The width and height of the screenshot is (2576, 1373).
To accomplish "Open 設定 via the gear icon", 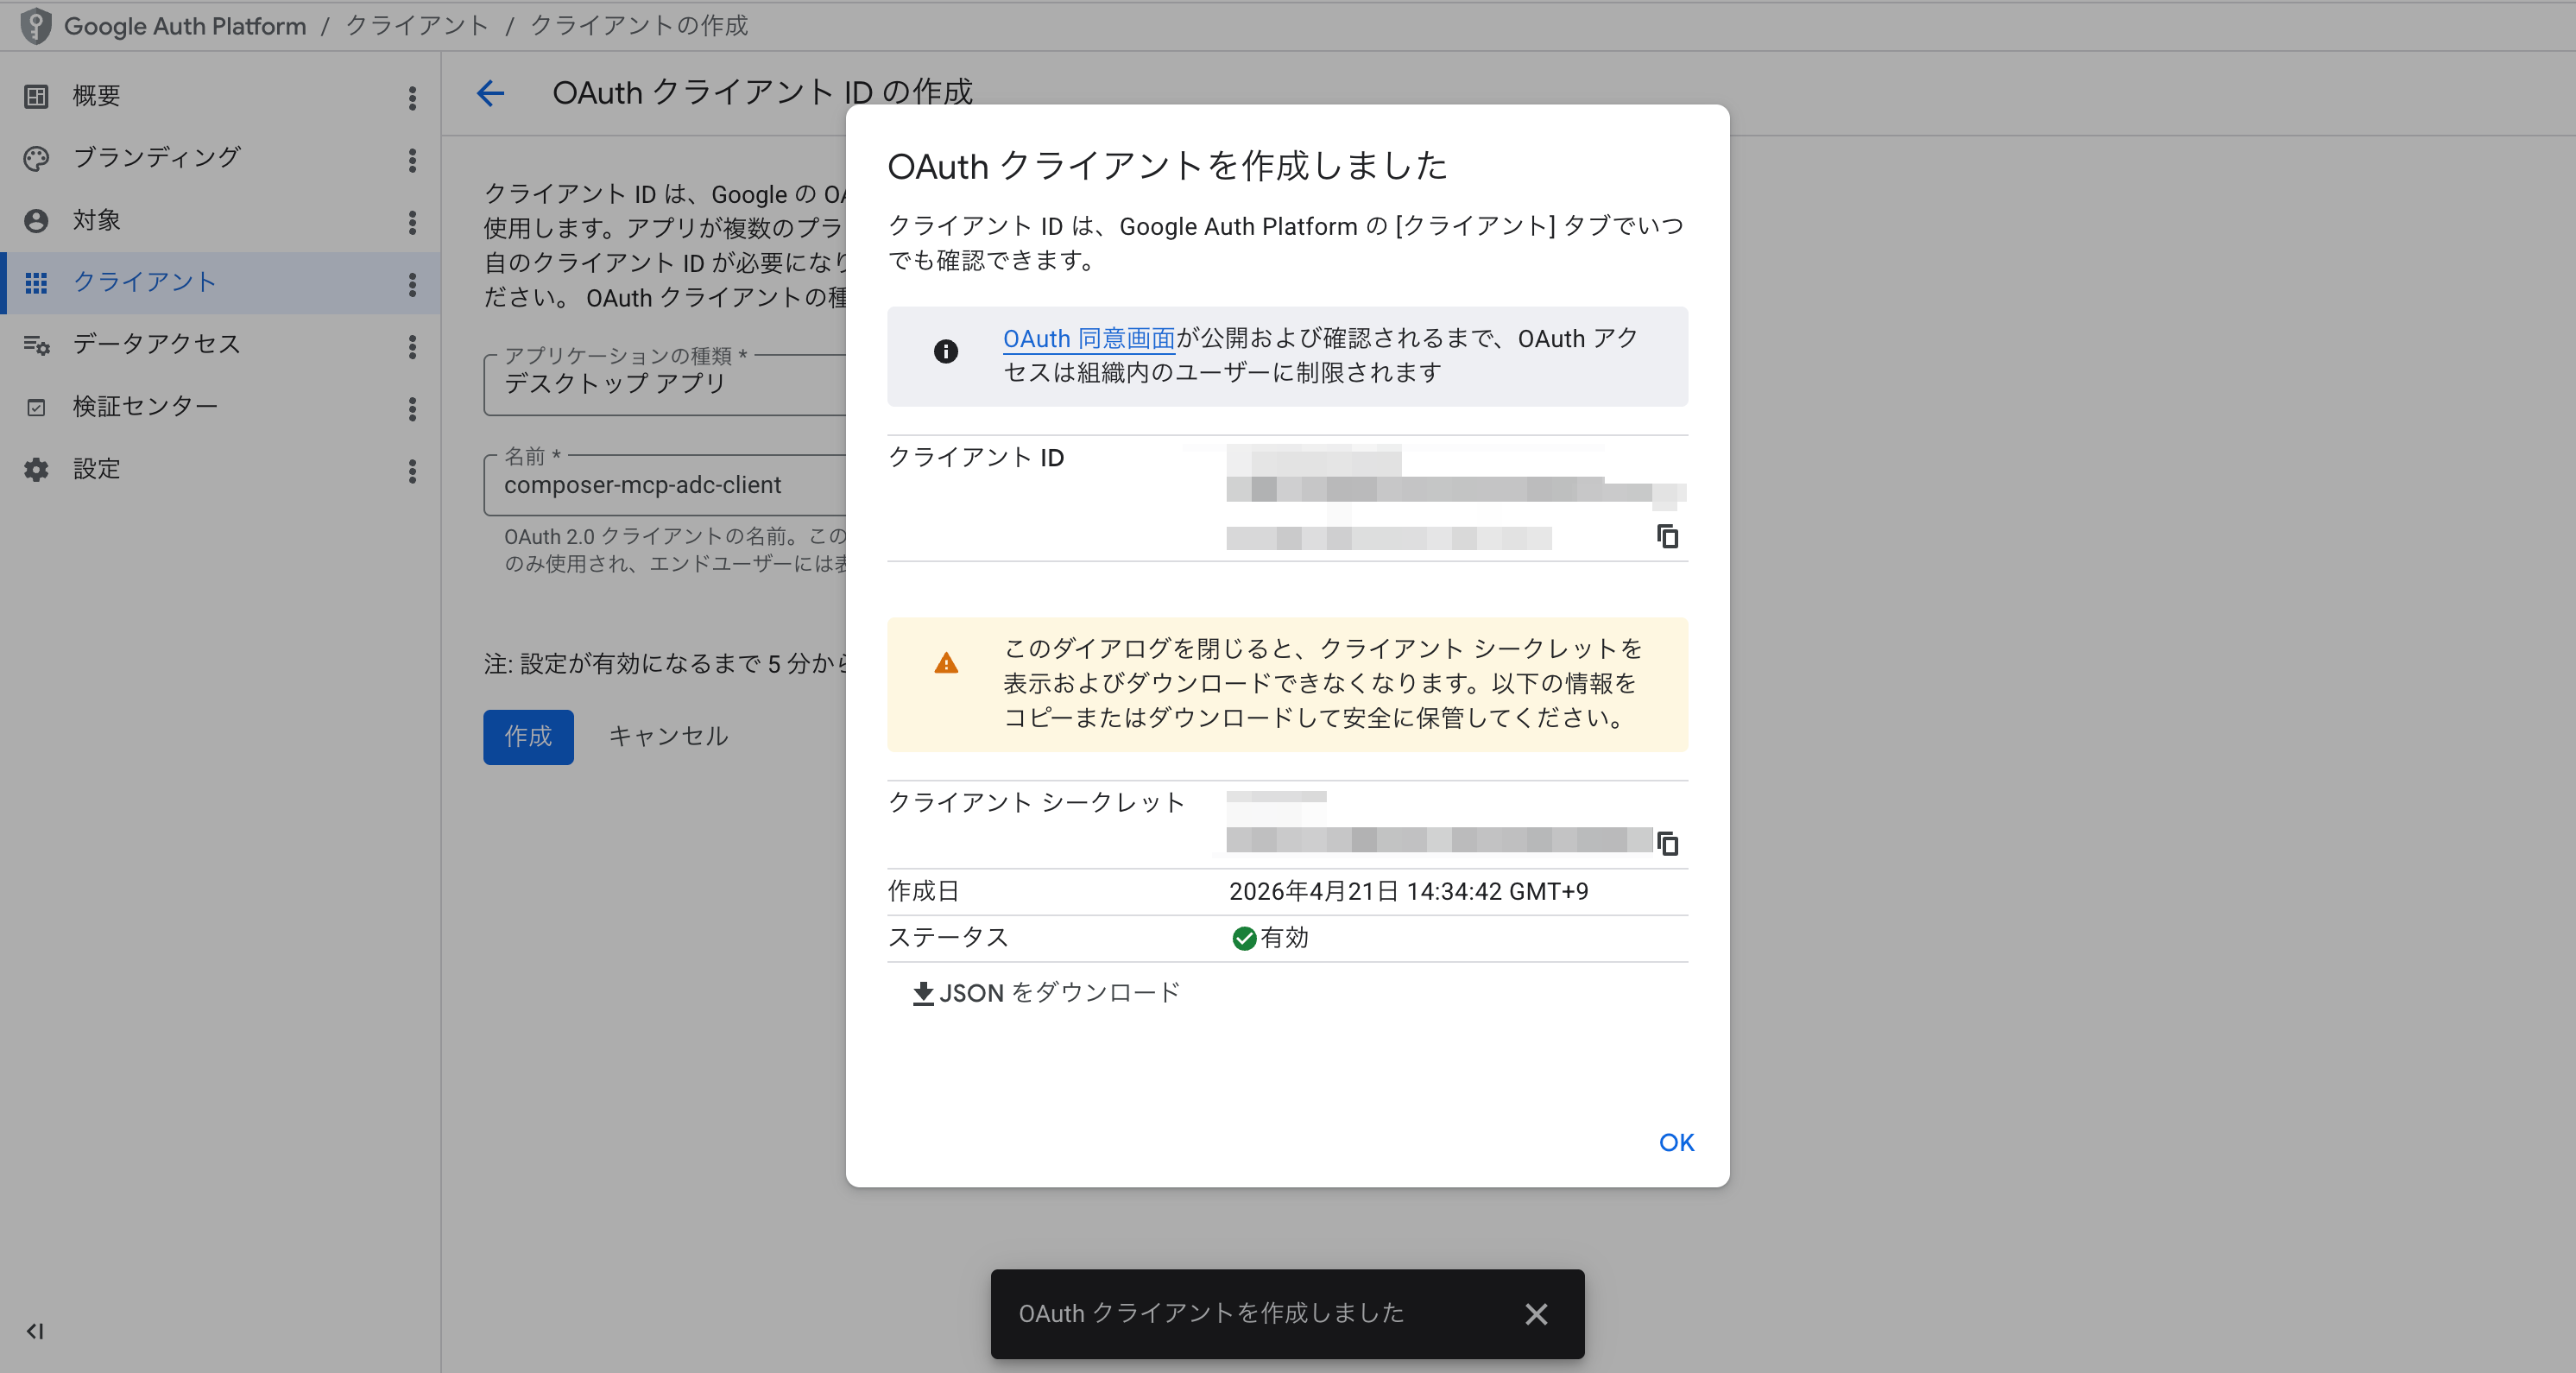I will [x=36, y=469].
